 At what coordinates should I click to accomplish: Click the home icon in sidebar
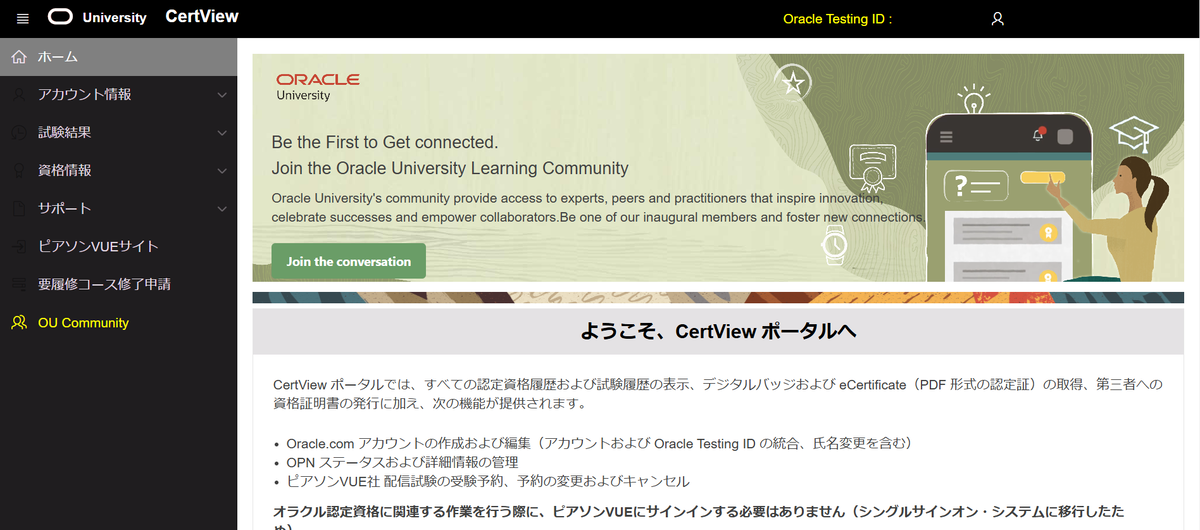[x=19, y=57]
